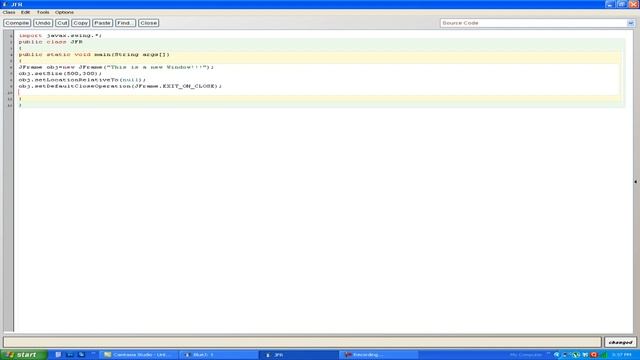
Task: Open the Class menu
Action: tap(9, 12)
